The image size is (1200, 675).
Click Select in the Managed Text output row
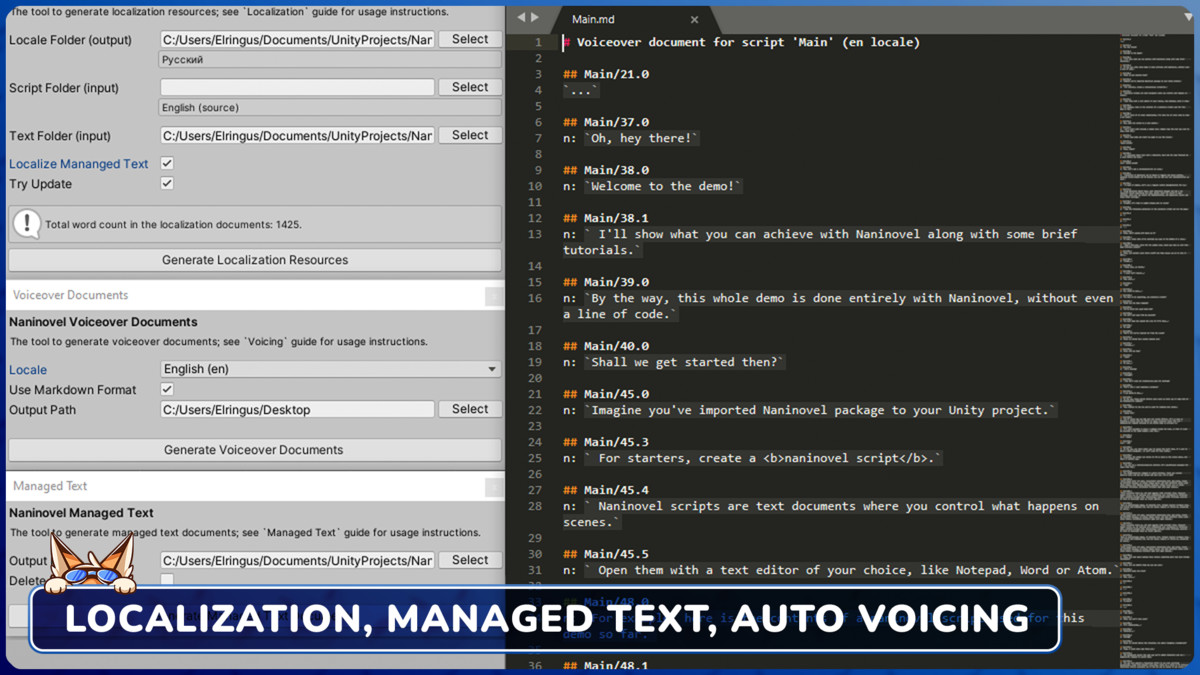tap(470, 560)
